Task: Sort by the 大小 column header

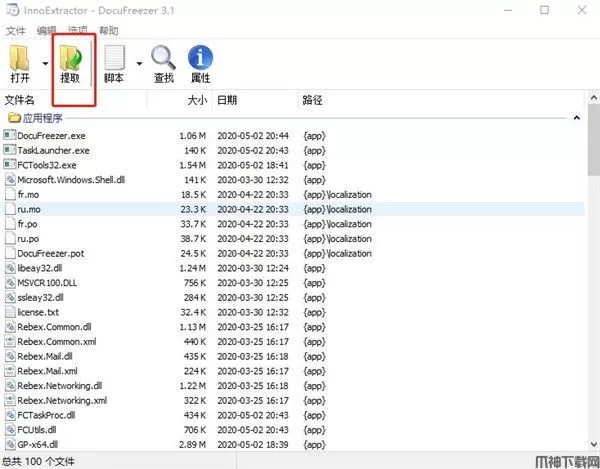Action: pos(196,100)
